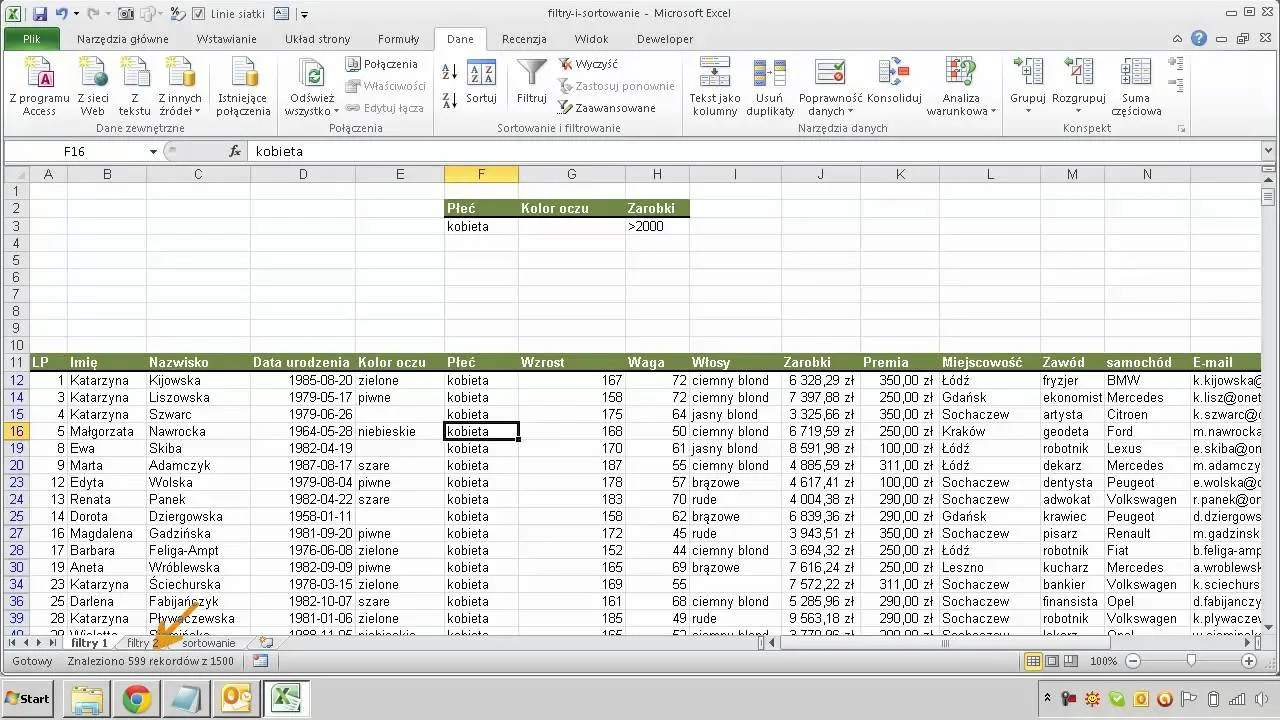
Task: Customize Quick Access Toolbar dropdown
Action: click(304, 14)
